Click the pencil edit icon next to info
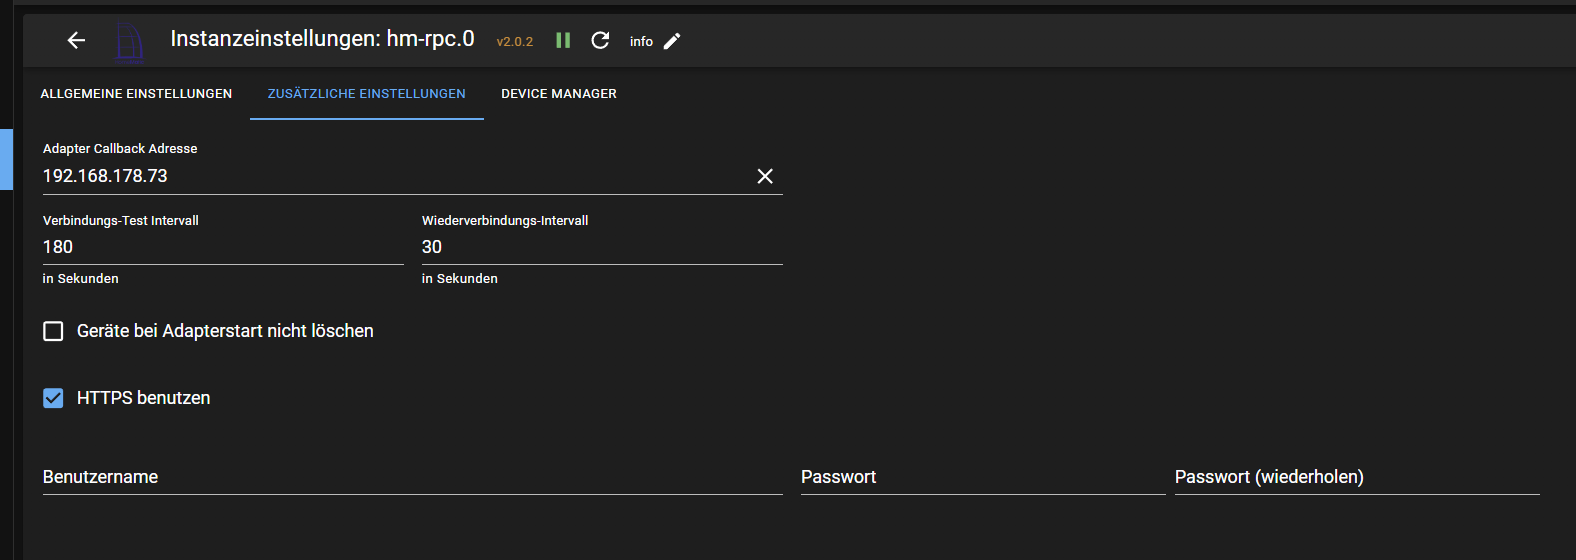The image size is (1576, 560). [672, 41]
